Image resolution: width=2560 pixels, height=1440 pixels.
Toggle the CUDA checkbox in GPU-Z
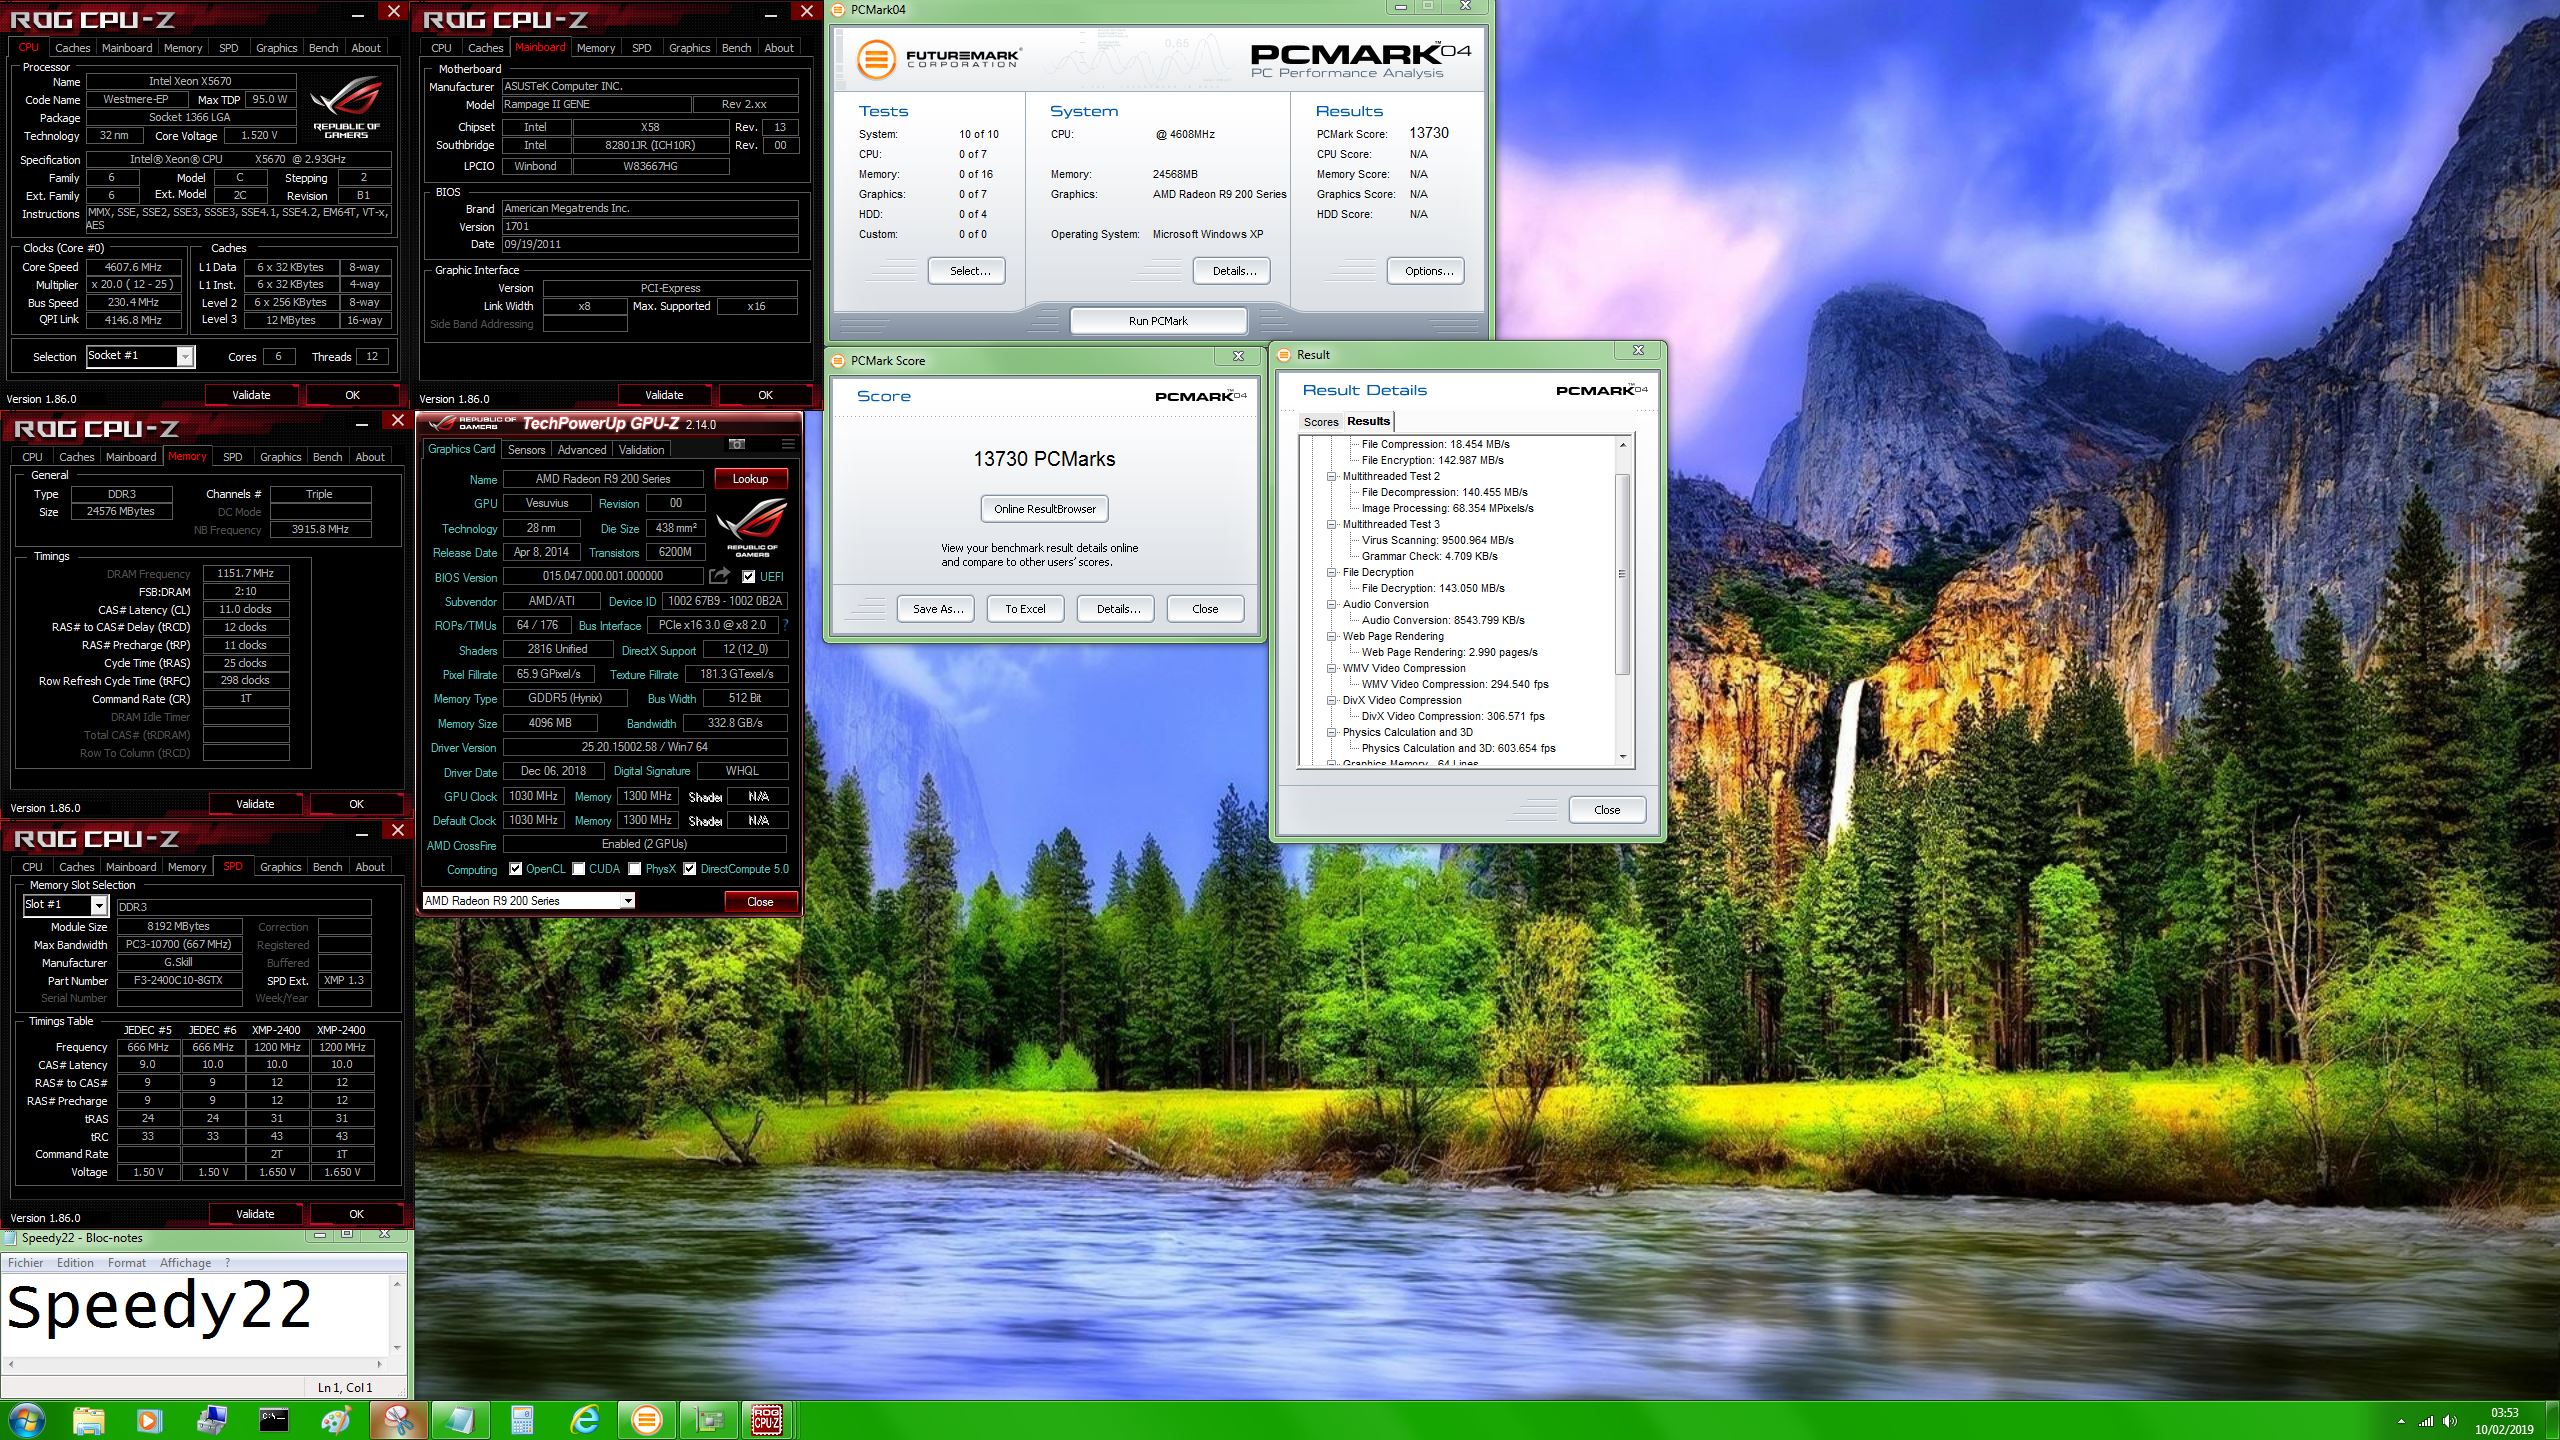pyautogui.click(x=578, y=869)
